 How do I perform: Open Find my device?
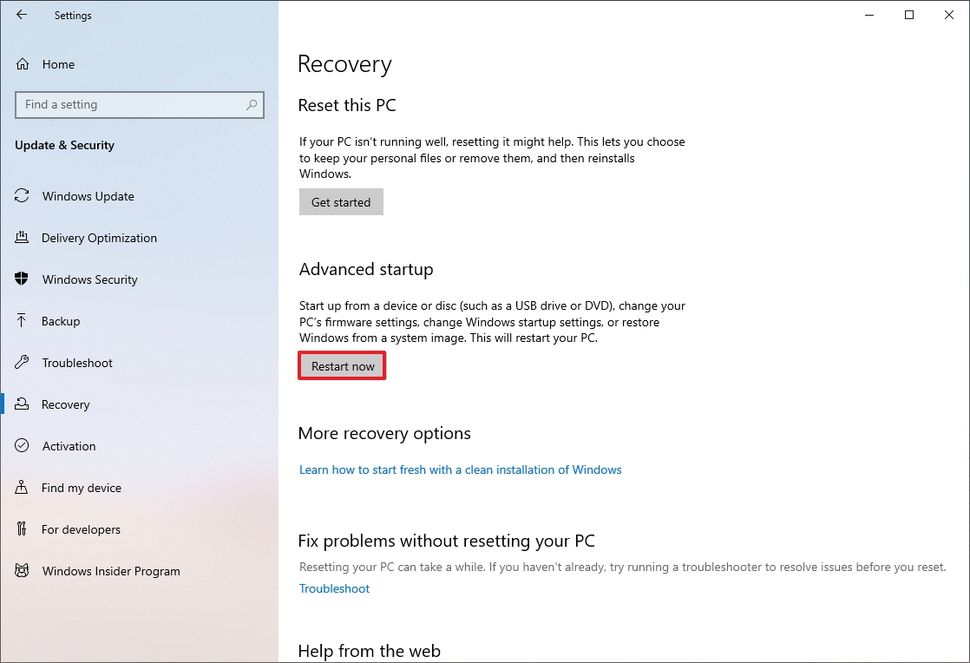coord(79,488)
